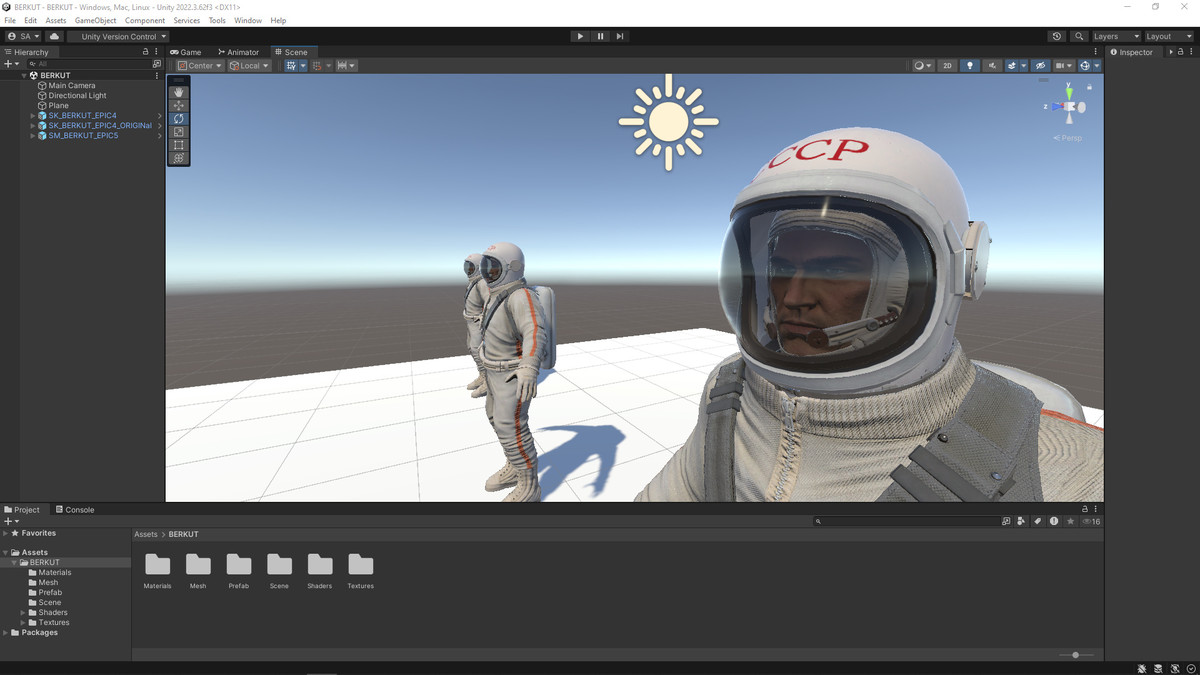Open the GameObject menu
Image resolution: width=1200 pixels, height=675 pixels.
tap(95, 20)
